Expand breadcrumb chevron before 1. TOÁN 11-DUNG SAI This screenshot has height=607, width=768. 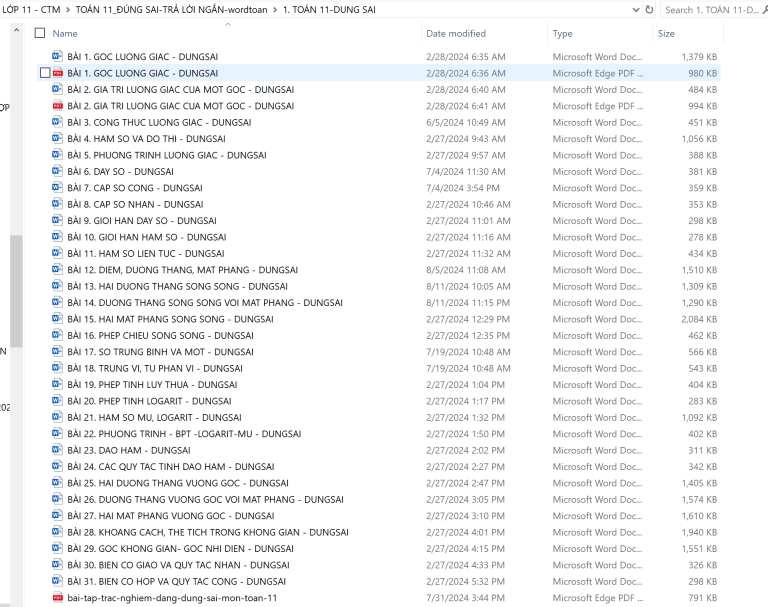pyautogui.click(x=275, y=9)
